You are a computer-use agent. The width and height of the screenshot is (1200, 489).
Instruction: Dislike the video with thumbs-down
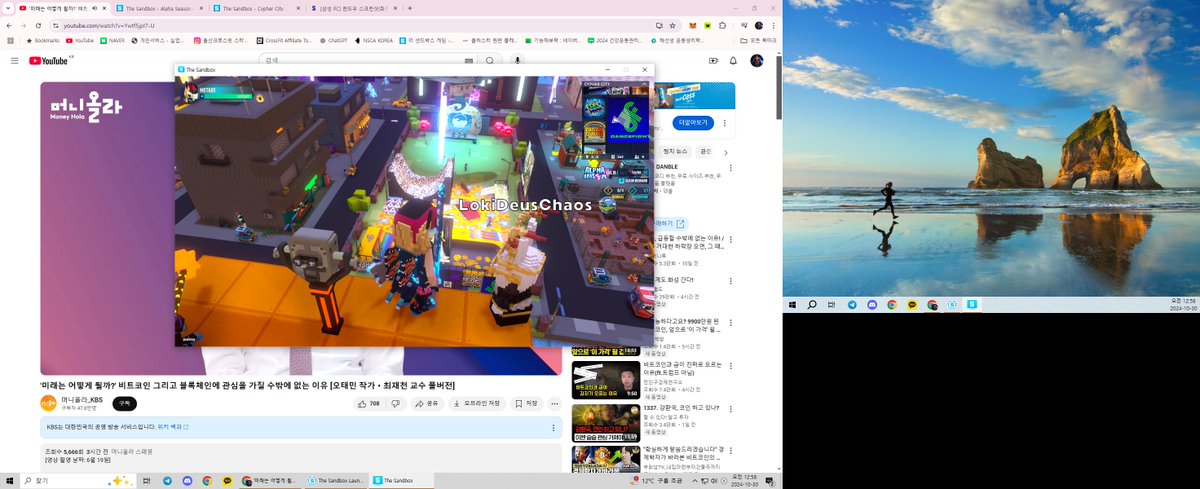[x=396, y=404]
